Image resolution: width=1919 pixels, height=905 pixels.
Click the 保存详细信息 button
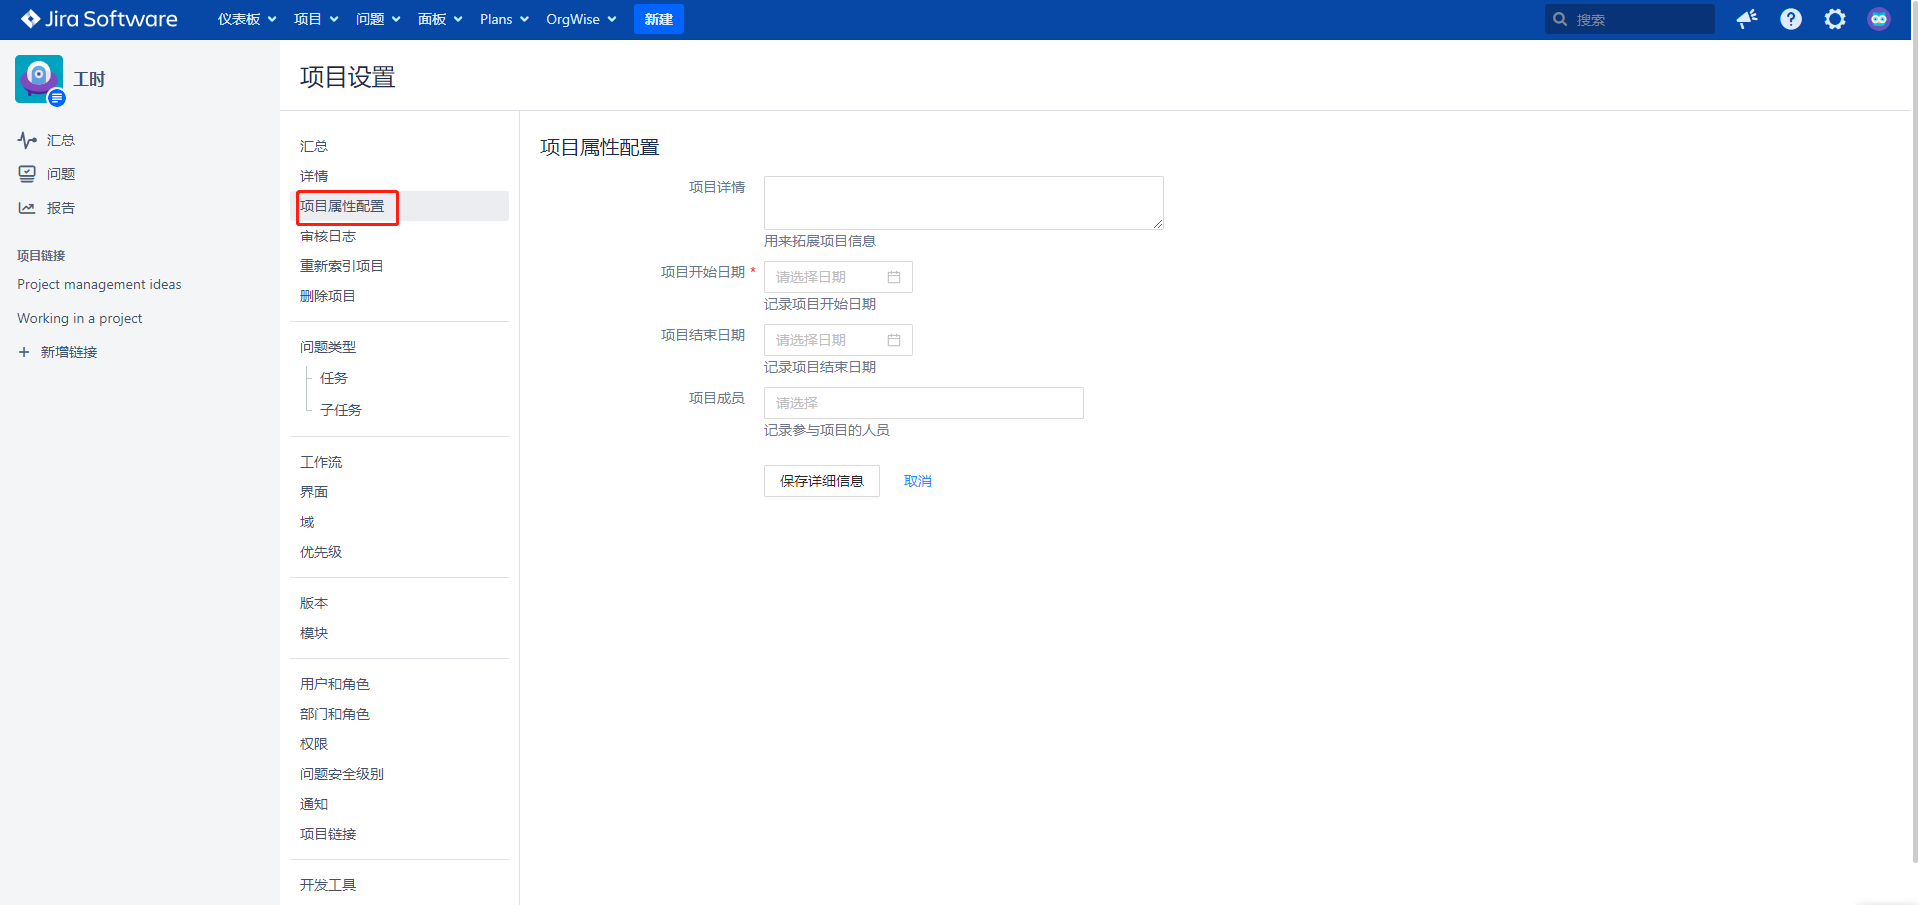821,481
